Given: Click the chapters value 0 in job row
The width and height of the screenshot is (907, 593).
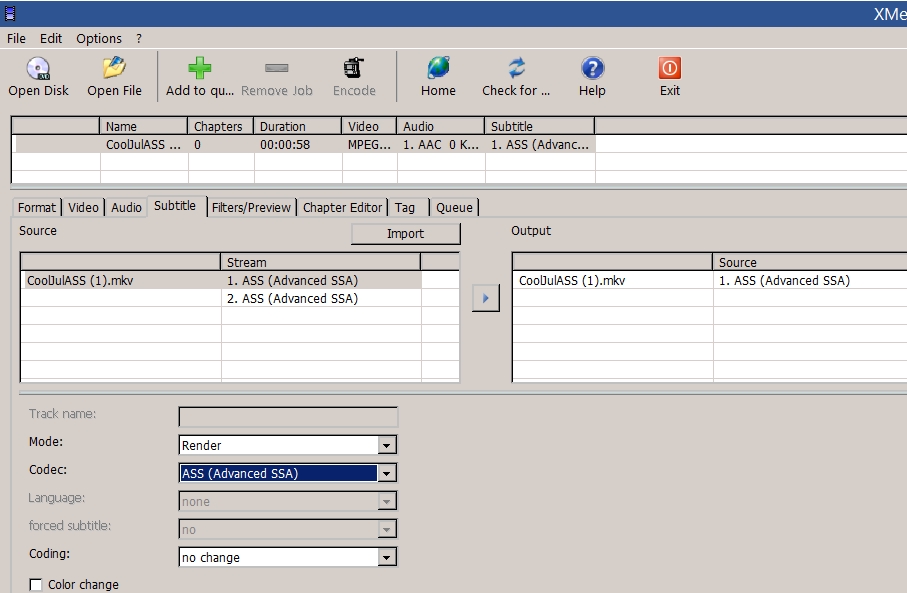Looking at the screenshot, I should tap(197, 145).
